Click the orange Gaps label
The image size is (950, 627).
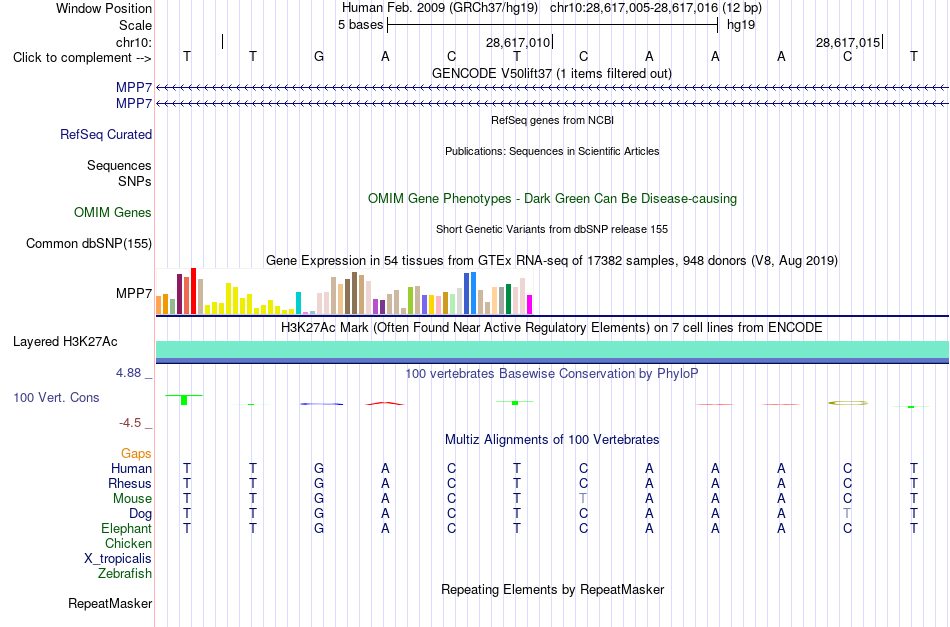click(x=136, y=453)
